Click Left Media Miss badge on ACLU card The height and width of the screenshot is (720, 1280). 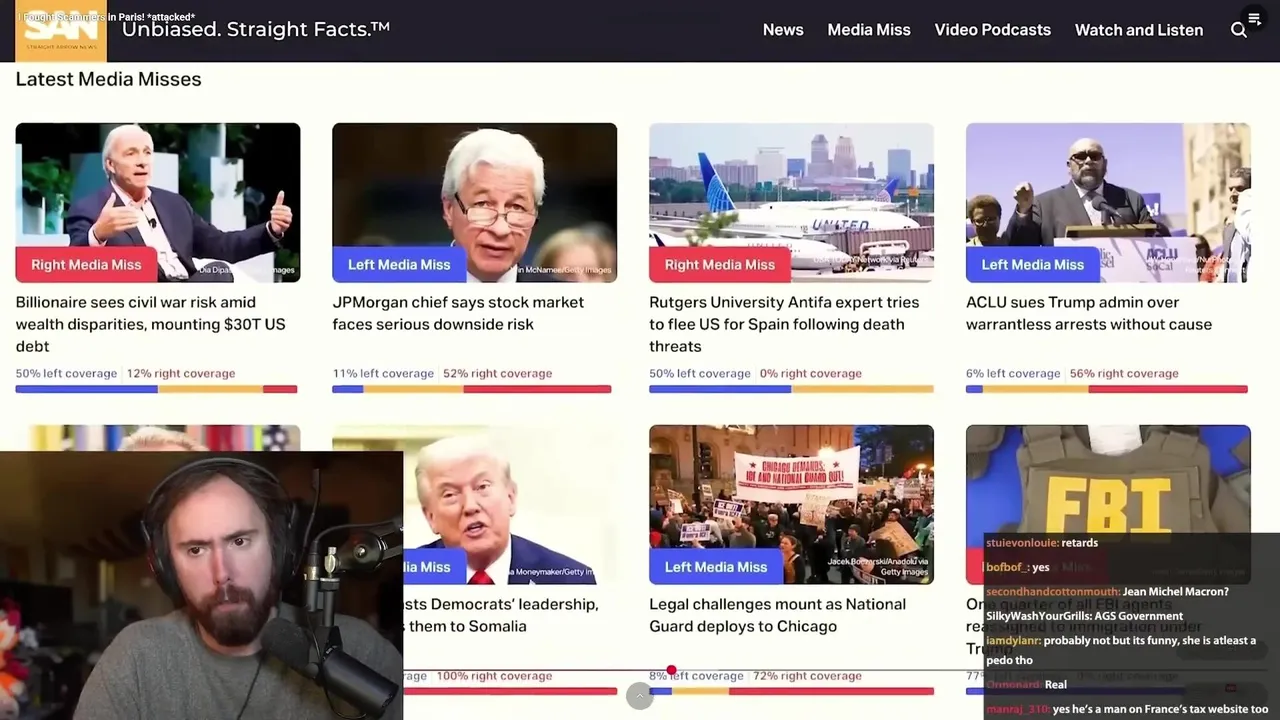coord(1032,265)
